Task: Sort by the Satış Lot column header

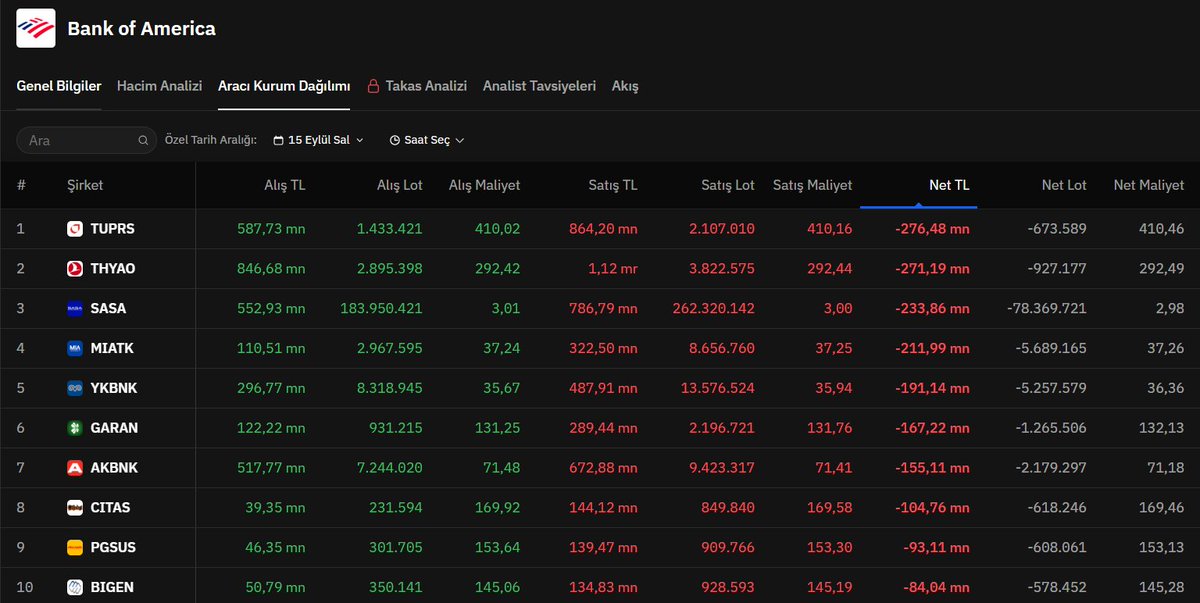Action: pos(728,185)
